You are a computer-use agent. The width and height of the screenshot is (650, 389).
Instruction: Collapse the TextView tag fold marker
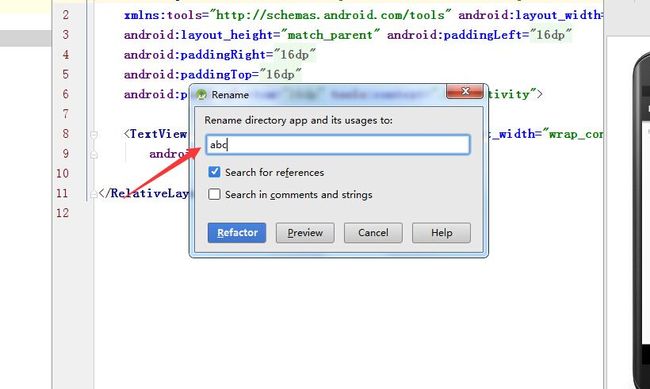pyautogui.click(x=94, y=134)
